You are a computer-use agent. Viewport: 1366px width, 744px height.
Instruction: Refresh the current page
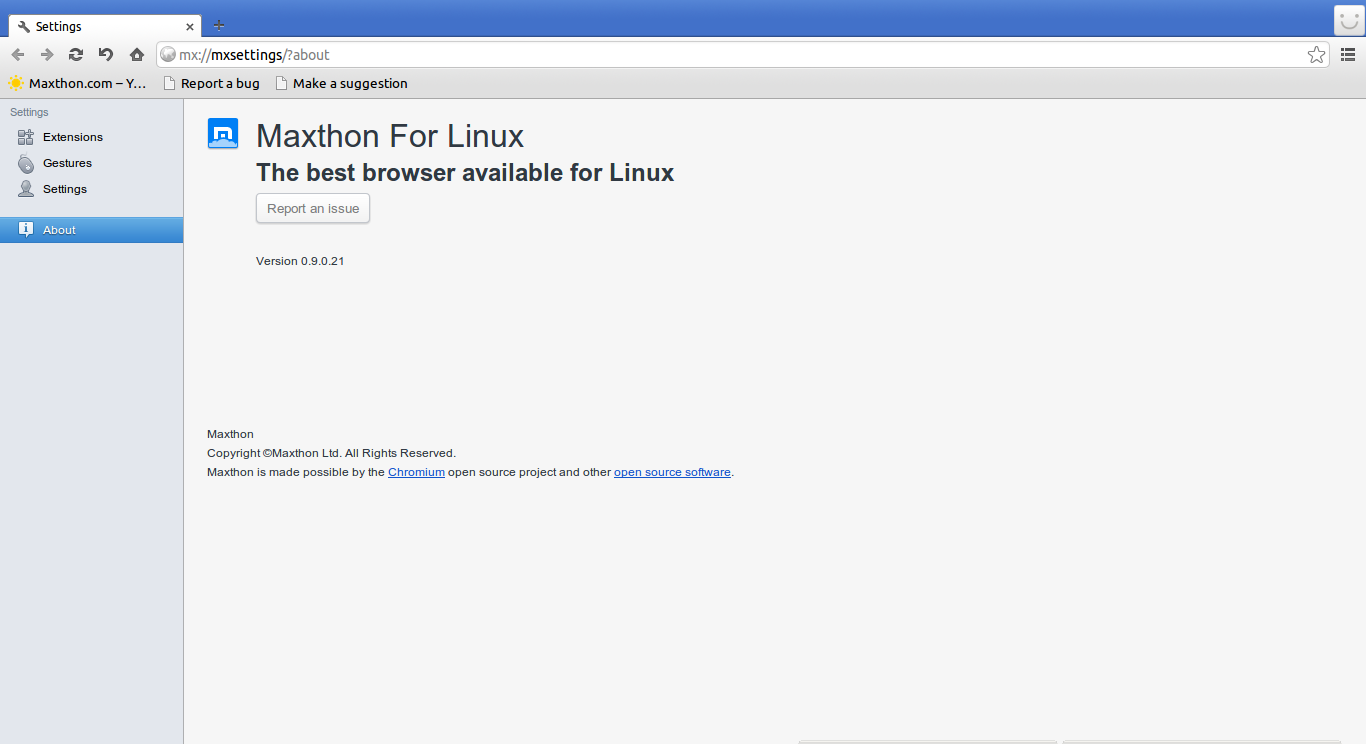coord(75,54)
